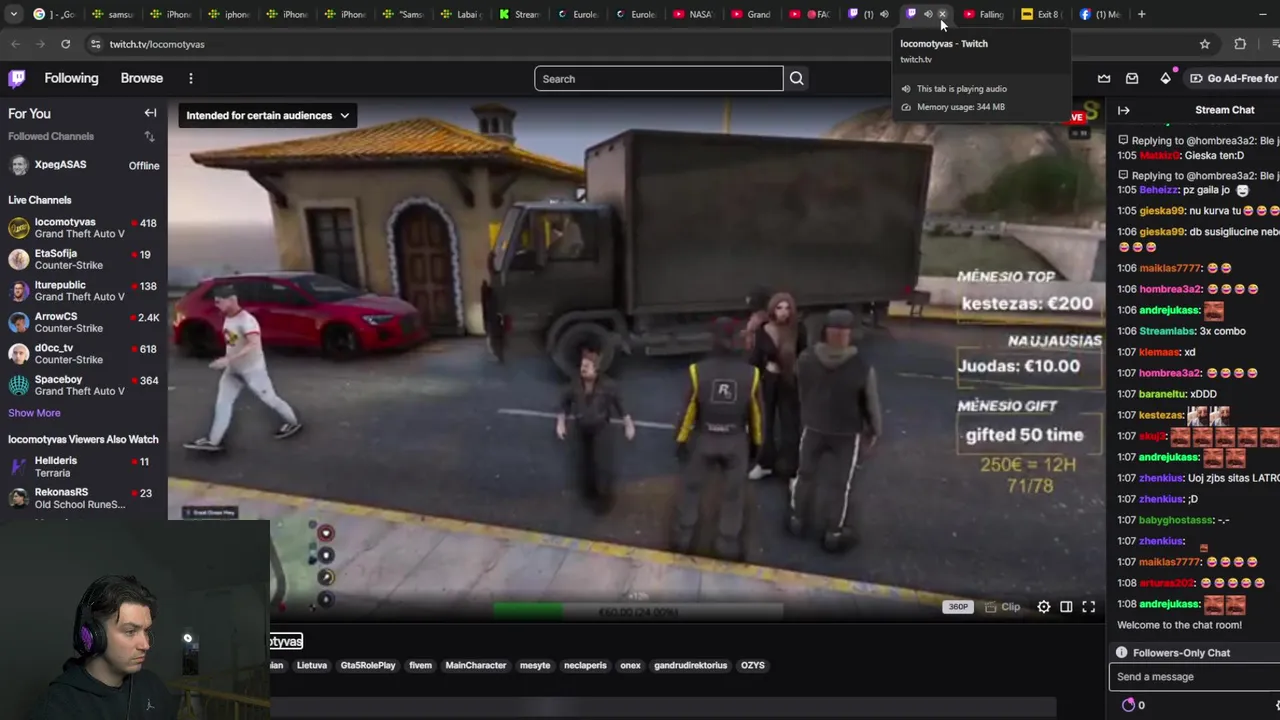This screenshot has width=1280, height=720.
Task: Switch to the NASA YouTube tab
Action: coord(693,14)
